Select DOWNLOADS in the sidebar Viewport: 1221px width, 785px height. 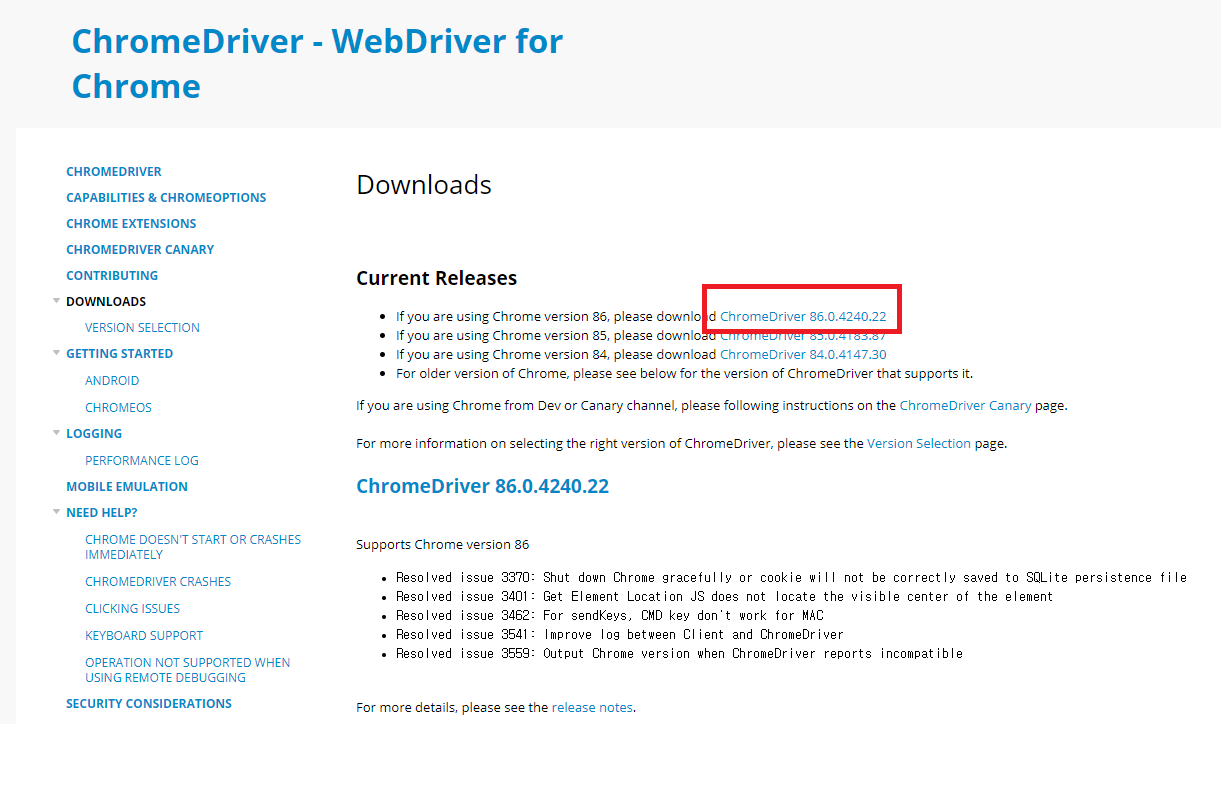pos(106,302)
